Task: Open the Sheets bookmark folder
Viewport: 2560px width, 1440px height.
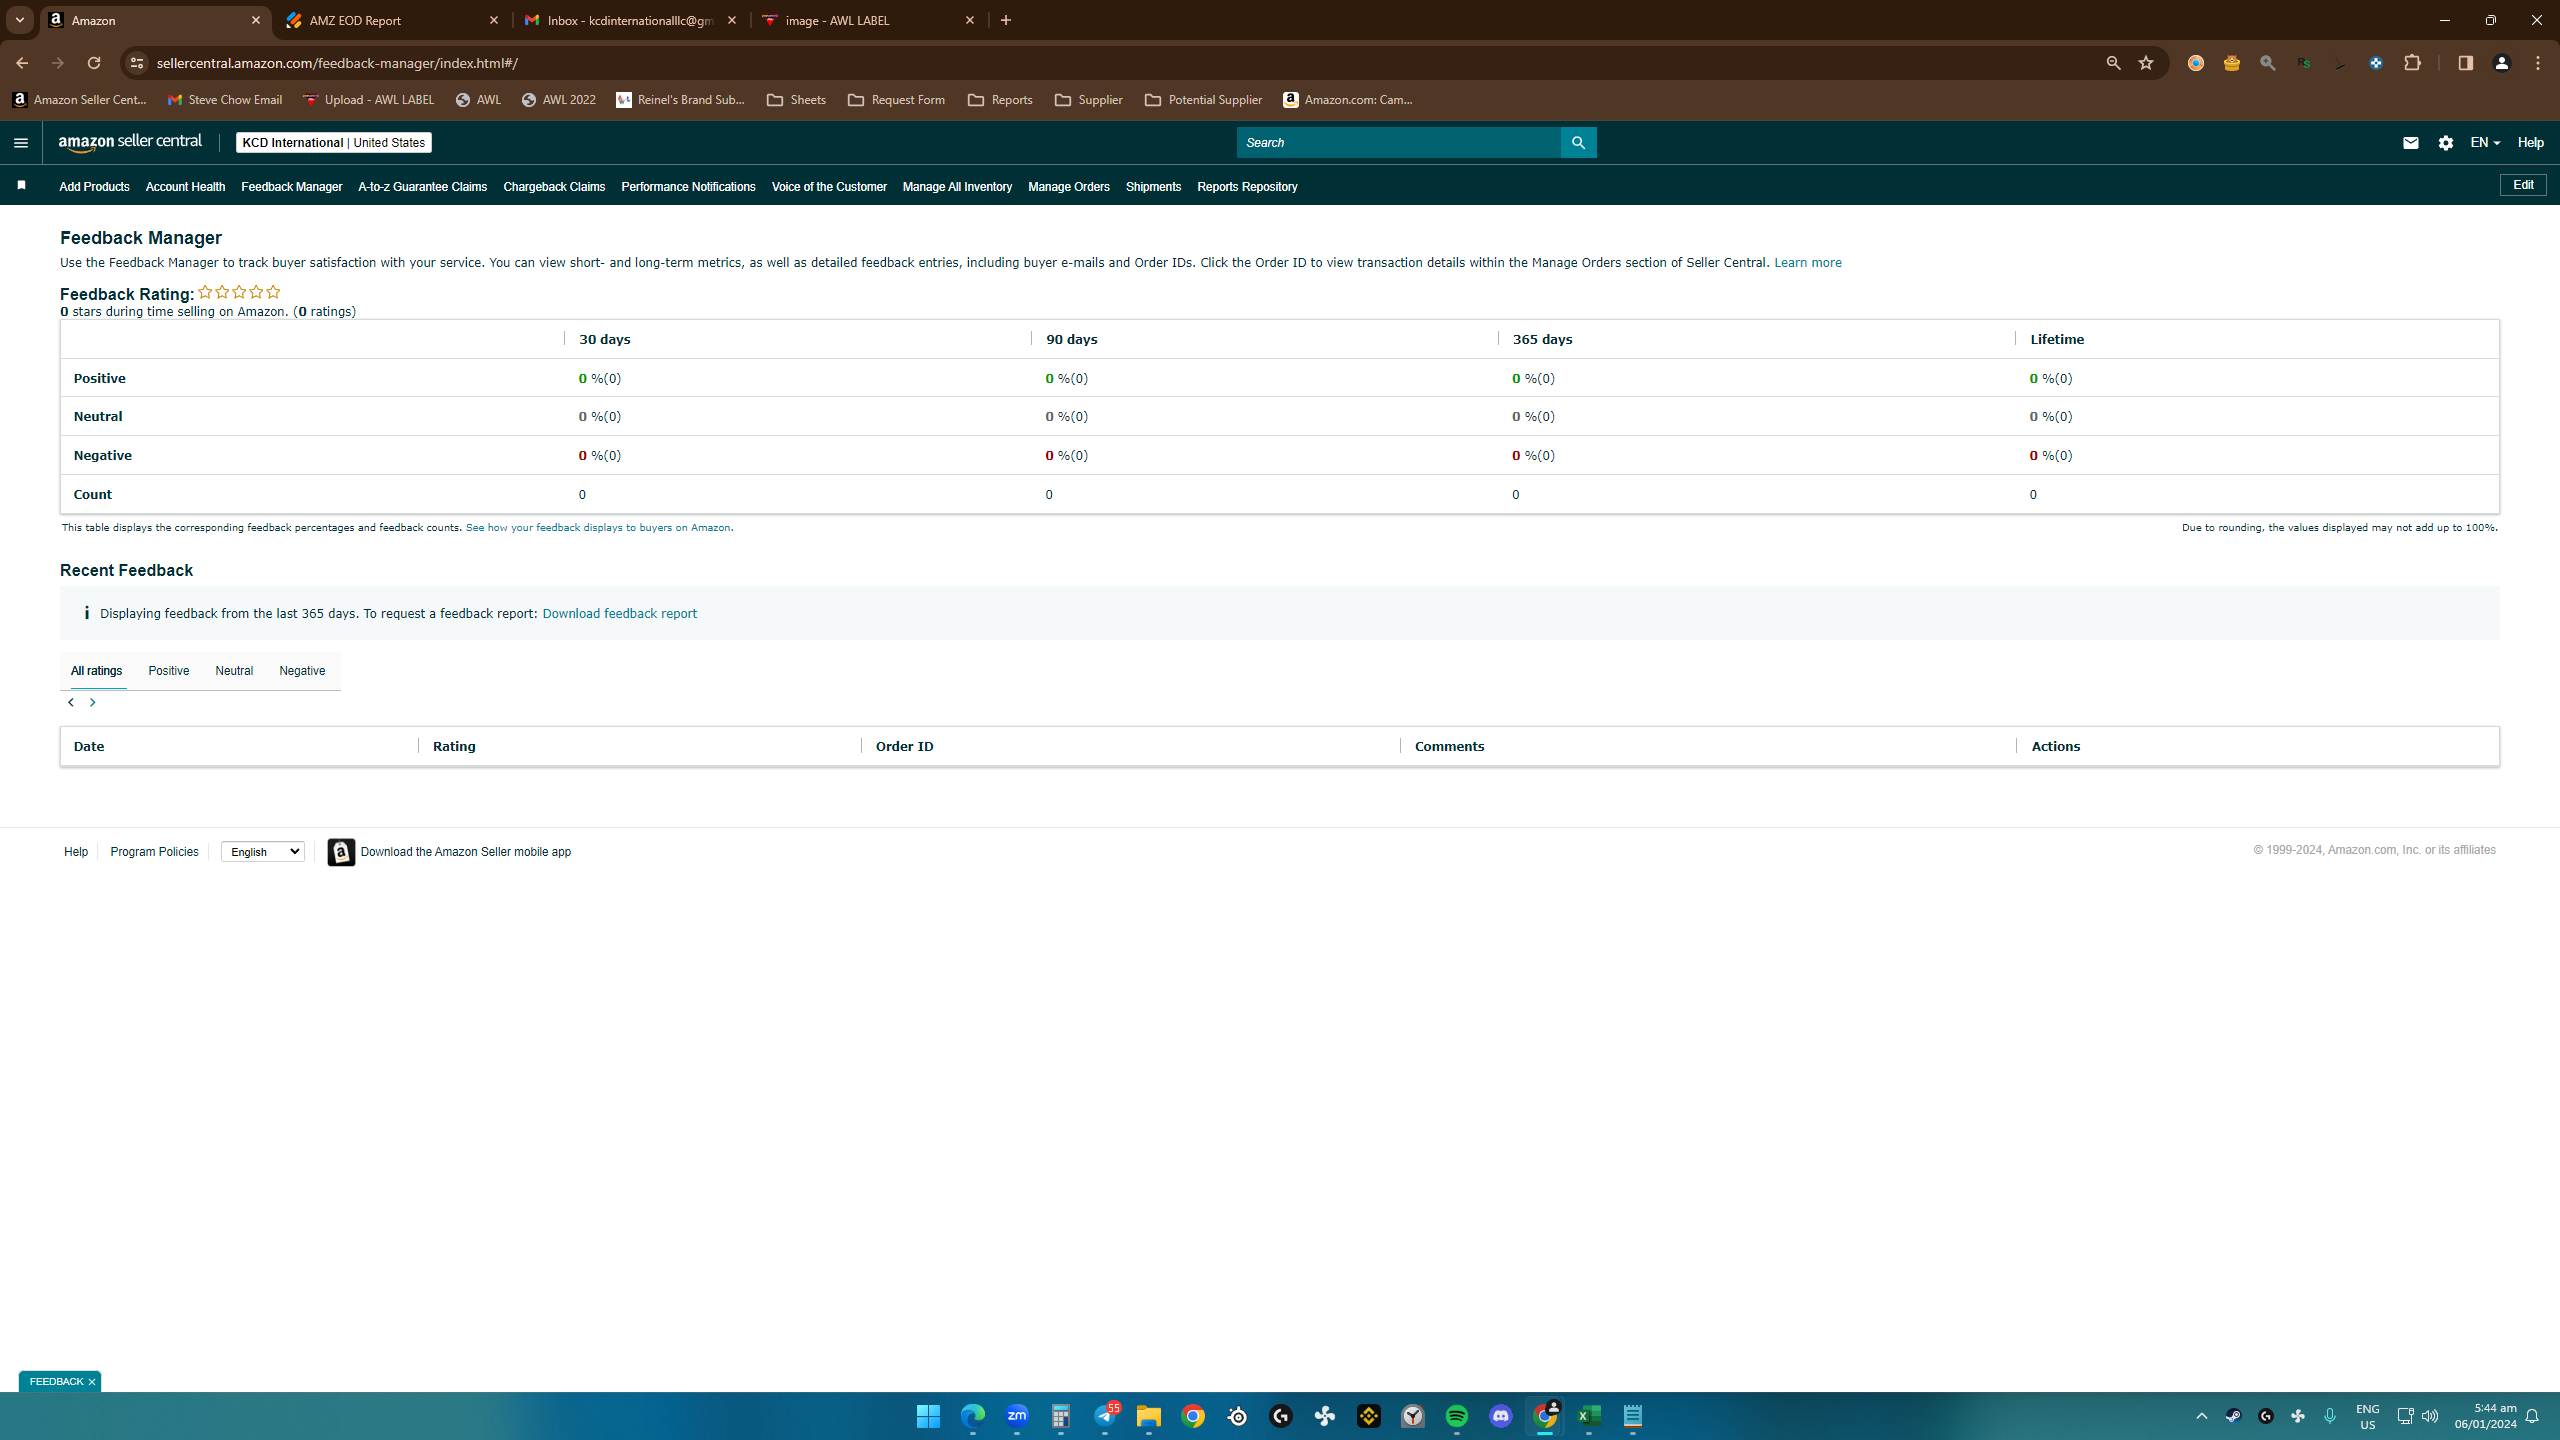Action: [x=796, y=100]
